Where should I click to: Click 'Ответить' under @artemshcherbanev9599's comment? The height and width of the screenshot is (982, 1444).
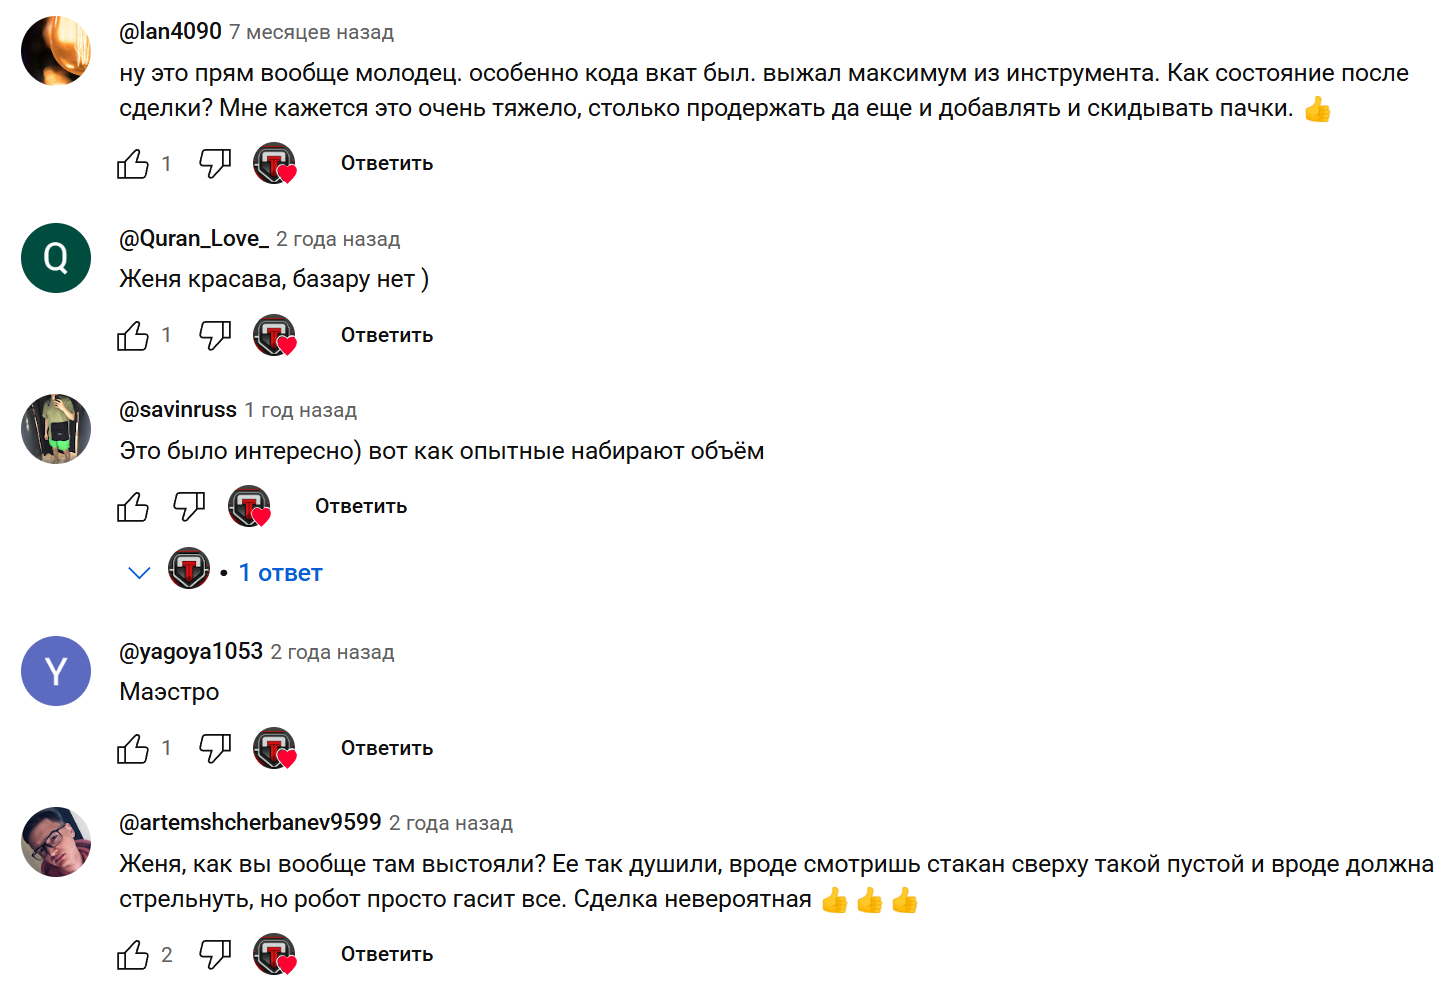click(x=387, y=954)
